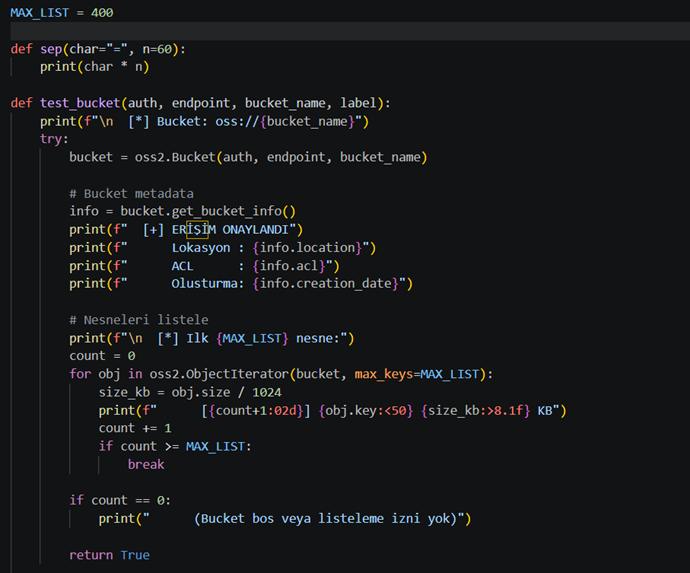Image resolution: width=690 pixels, height=573 pixels.
Task: Click '{info.location}' expression
Action: pyautogui.click(x=307, y=248)
